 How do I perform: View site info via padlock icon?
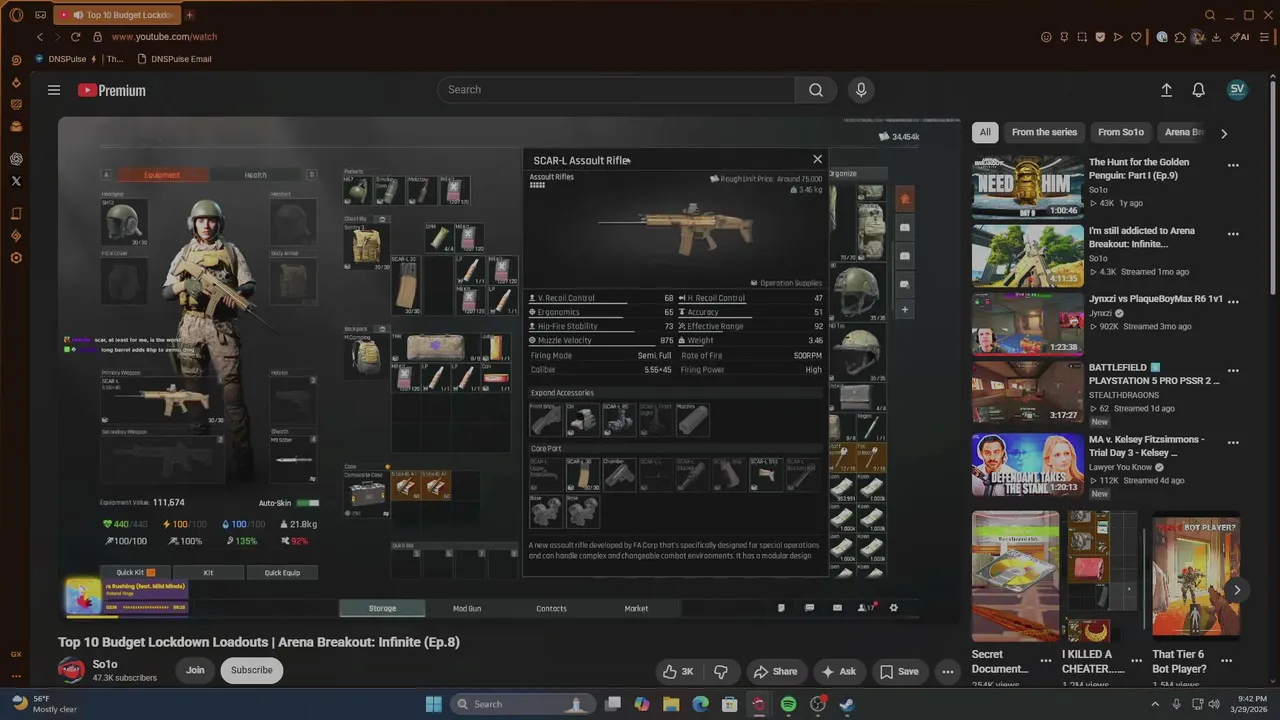(97, 37)
